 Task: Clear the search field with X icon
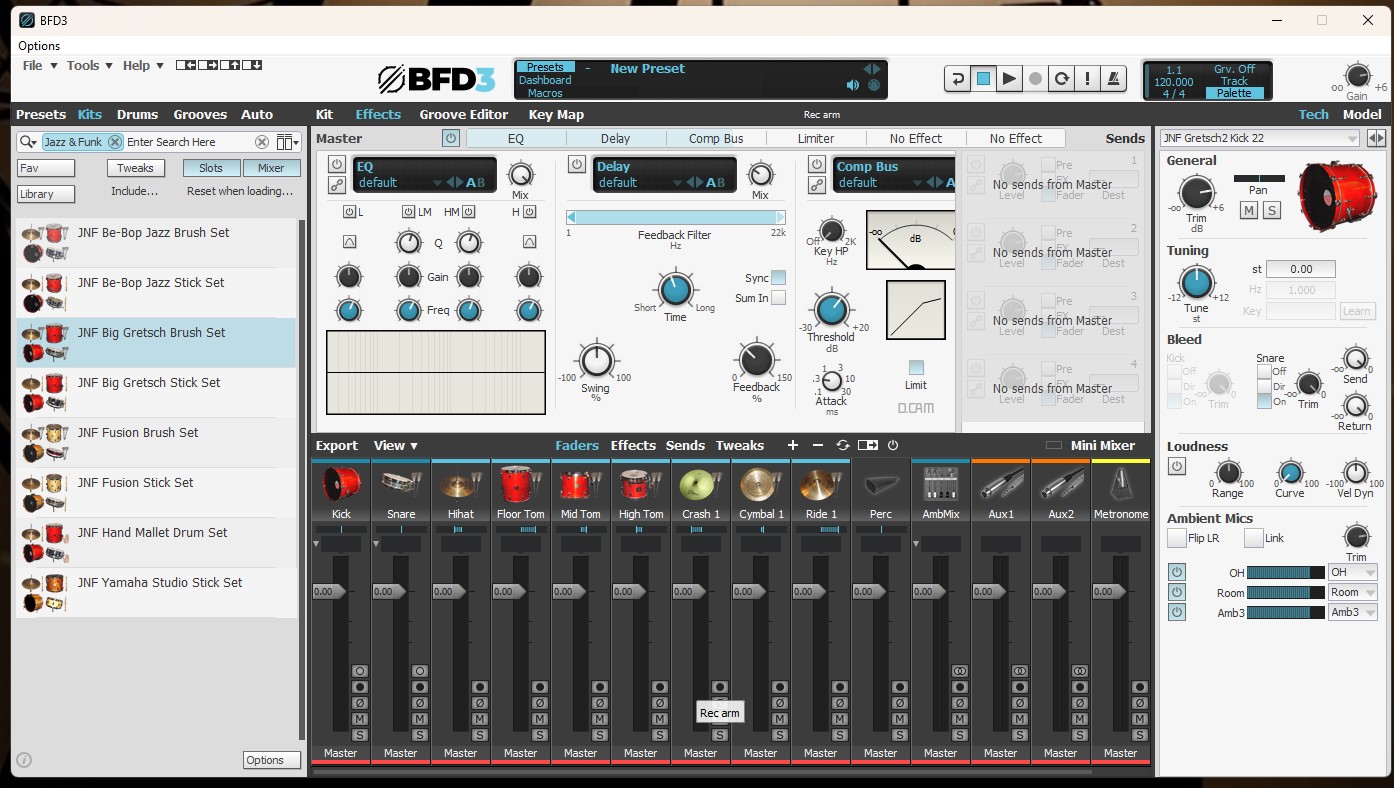point(262,142)
